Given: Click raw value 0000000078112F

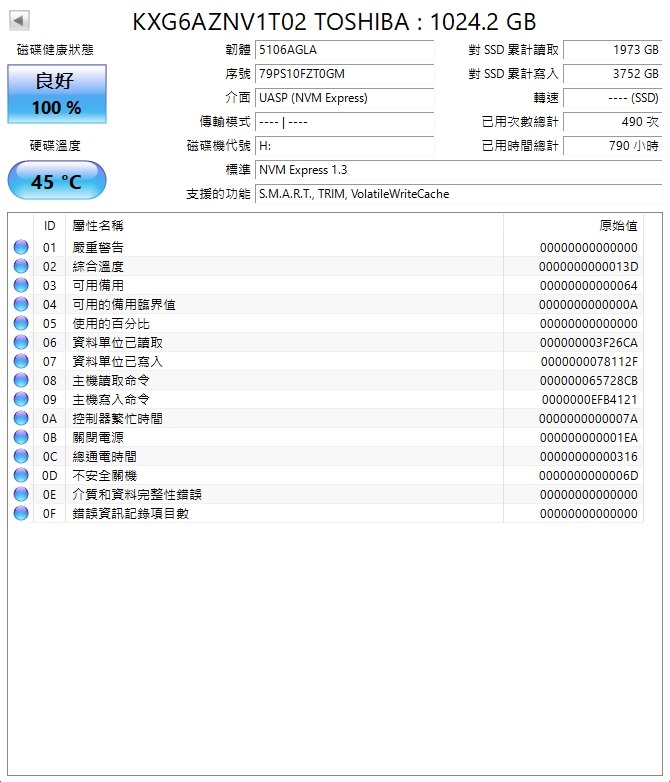Looking at the screenshot, I should point(589,362).
